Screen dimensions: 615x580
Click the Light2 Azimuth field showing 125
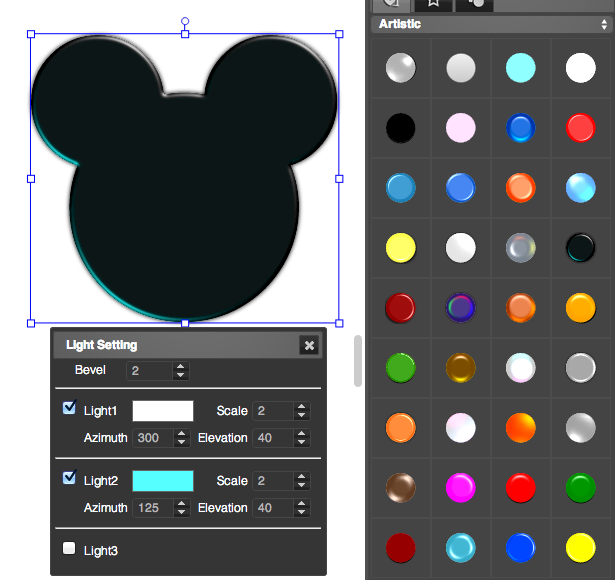(153, 508)
